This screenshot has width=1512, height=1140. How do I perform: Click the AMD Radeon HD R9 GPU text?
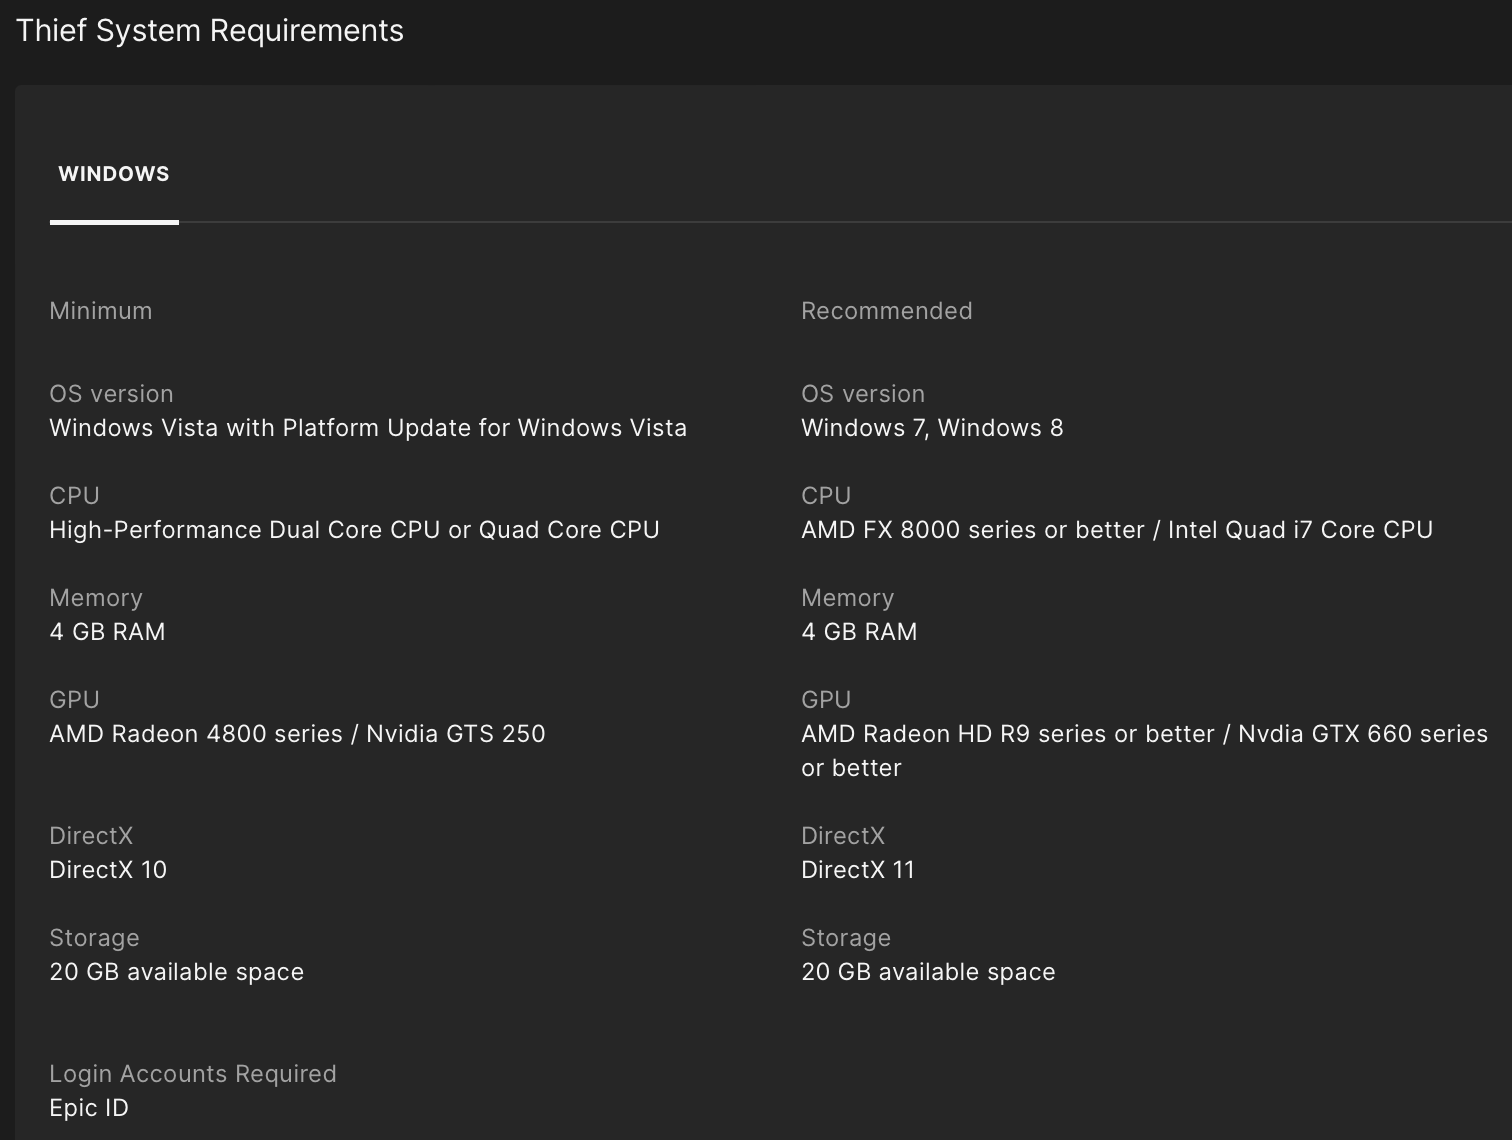coord(1143,735)
